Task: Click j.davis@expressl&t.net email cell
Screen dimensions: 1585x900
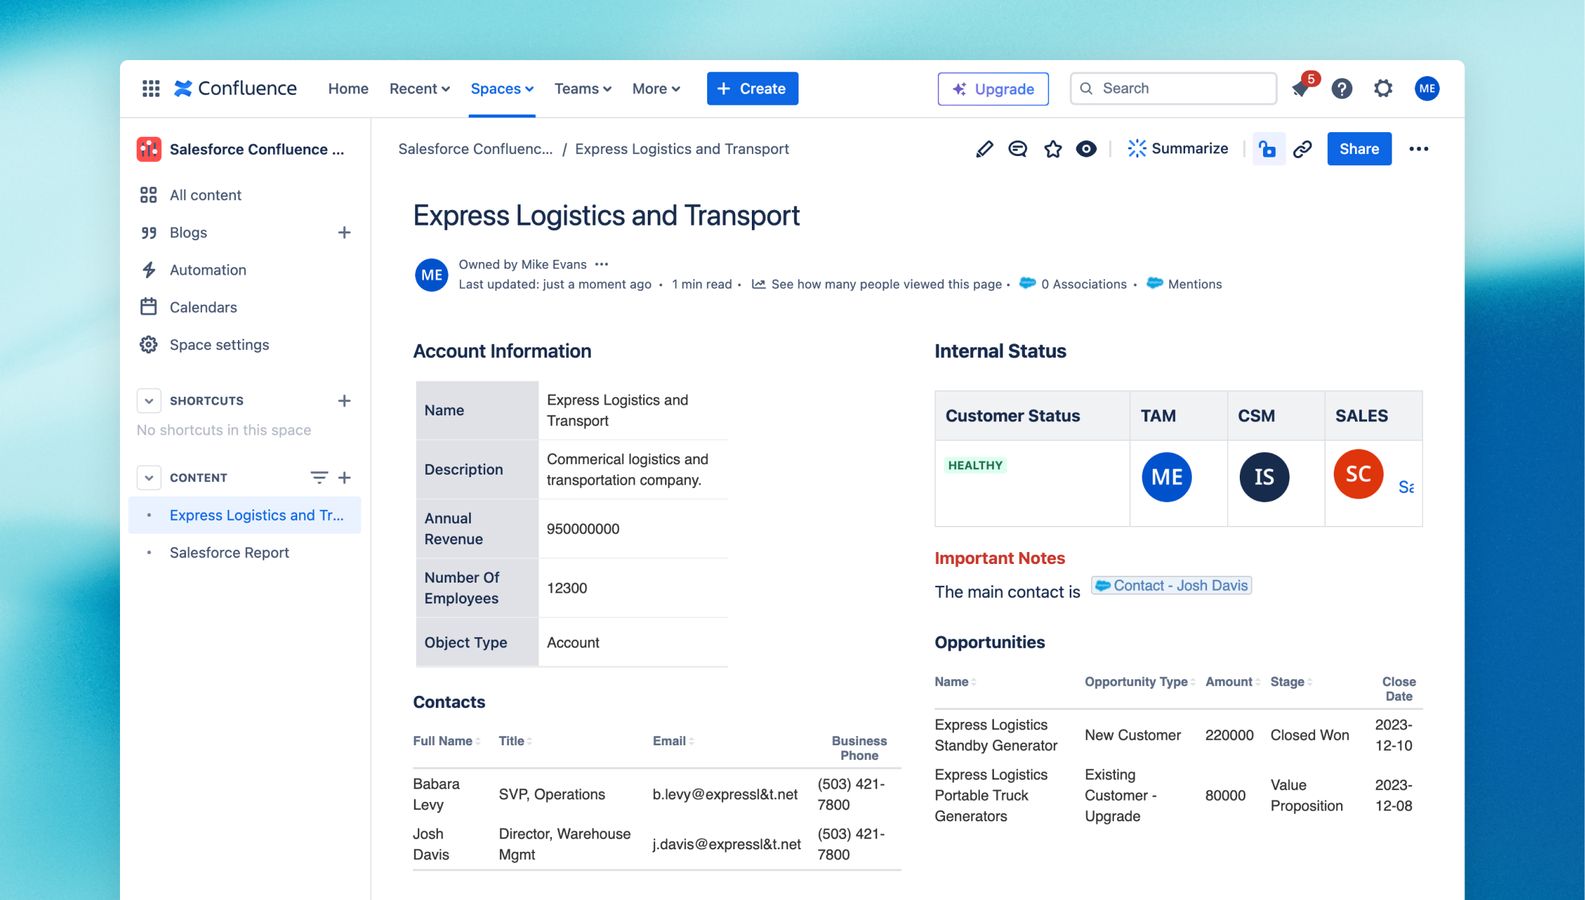Action: 727,844
